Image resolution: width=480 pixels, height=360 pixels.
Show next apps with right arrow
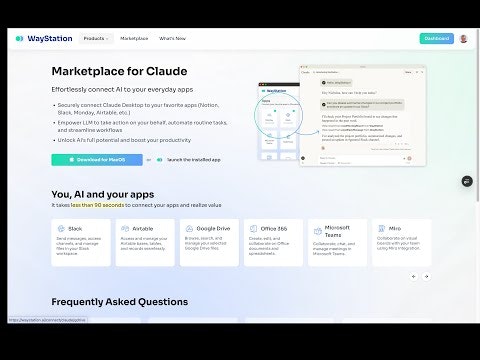coord(426,276)
